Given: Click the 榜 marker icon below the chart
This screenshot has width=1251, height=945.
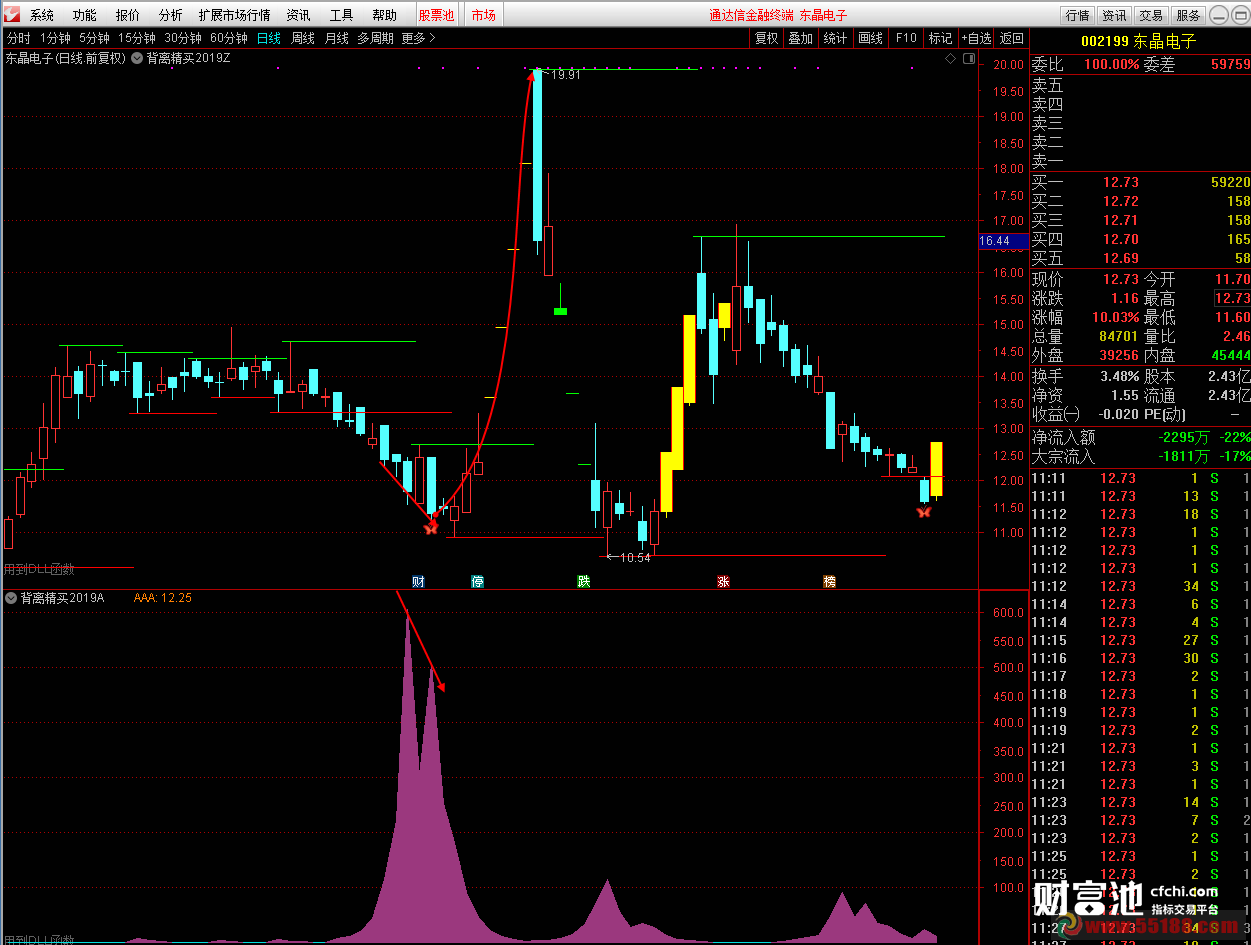Looking at the screenshot, I should click(830, 581).
